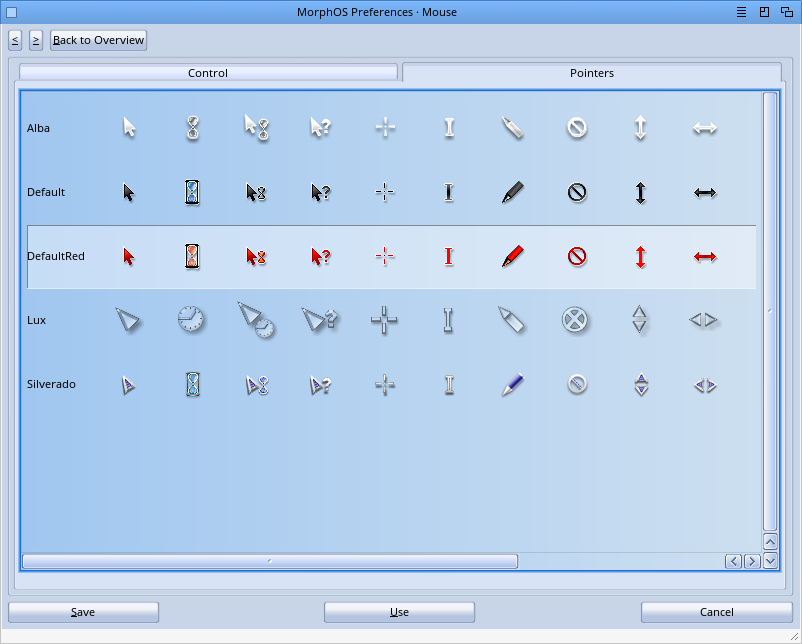The height and width of the screenshot is (644, 802).
Task: Click the scroll right arrow button
Action: (x=752, y=561)
